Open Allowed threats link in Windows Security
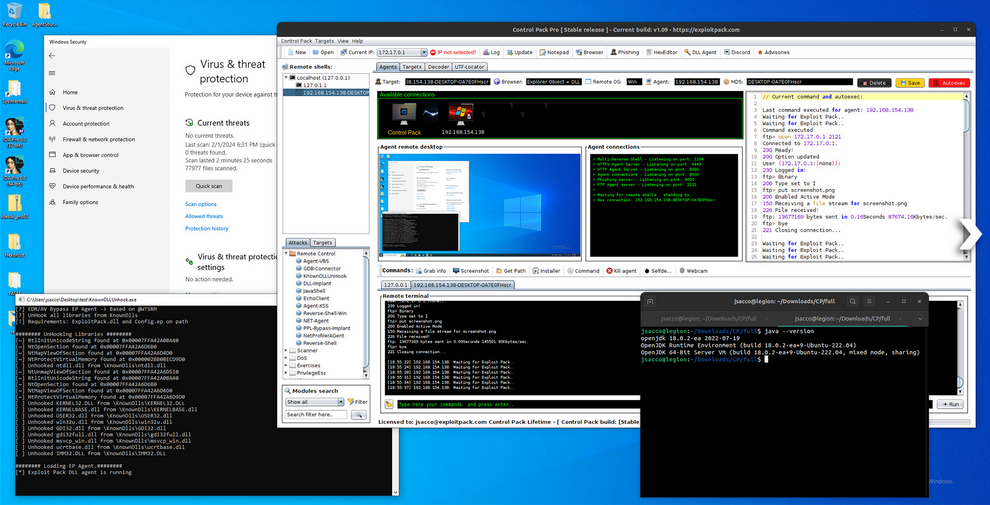Viewport: 990px width, 505px height. (204, 216)
